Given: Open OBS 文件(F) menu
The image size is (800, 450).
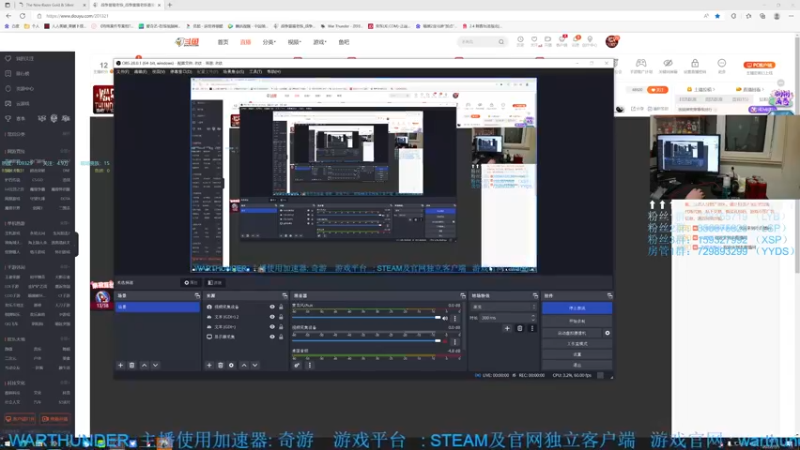Looking at the screenshot, I should 122,72.
